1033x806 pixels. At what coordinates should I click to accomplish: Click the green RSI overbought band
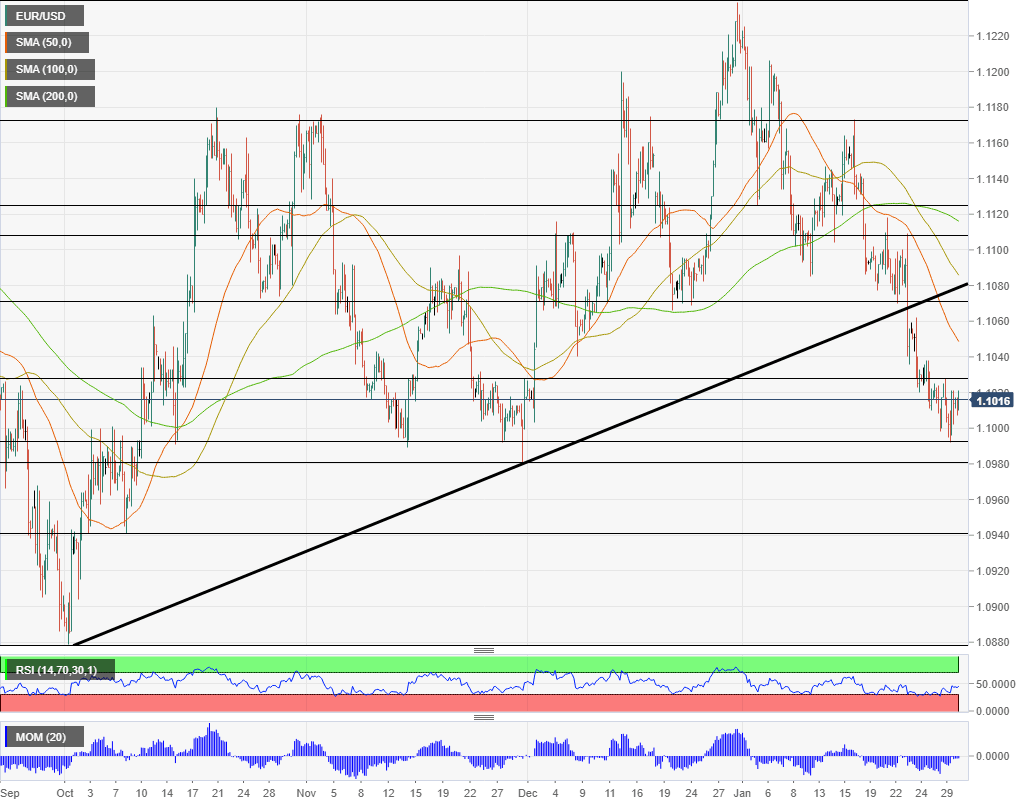click(479, 664)
